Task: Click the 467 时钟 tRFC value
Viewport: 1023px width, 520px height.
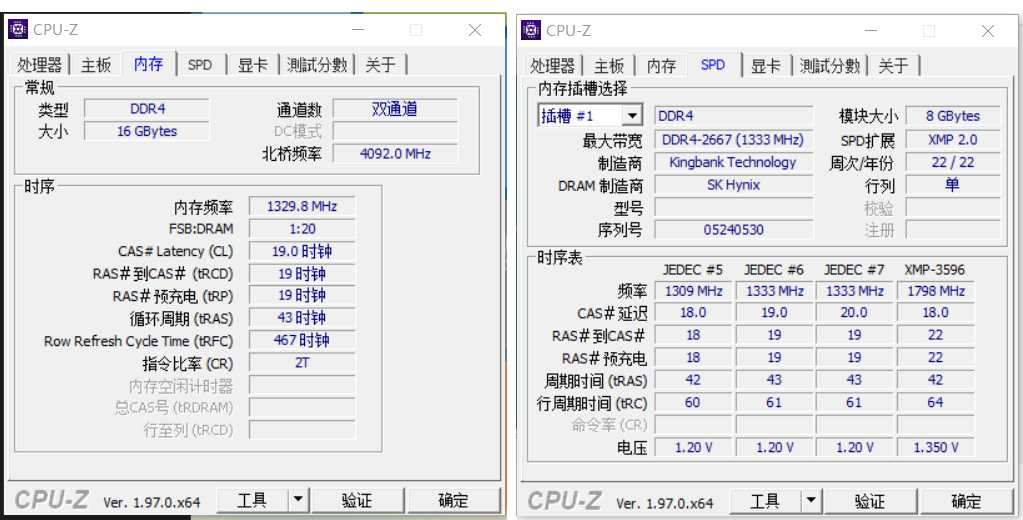Action: (302, 340)
